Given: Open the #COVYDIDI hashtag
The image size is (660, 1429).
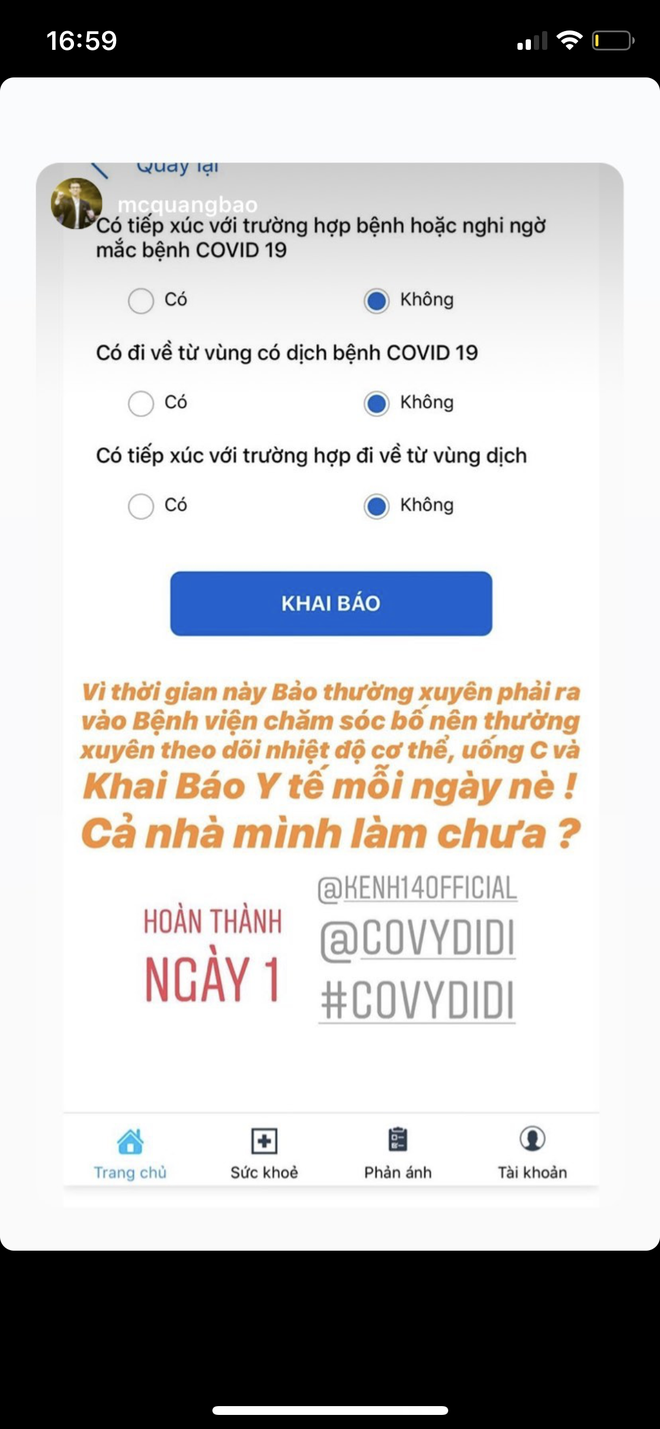Looking at the screenshot, I should point(417,1001).
